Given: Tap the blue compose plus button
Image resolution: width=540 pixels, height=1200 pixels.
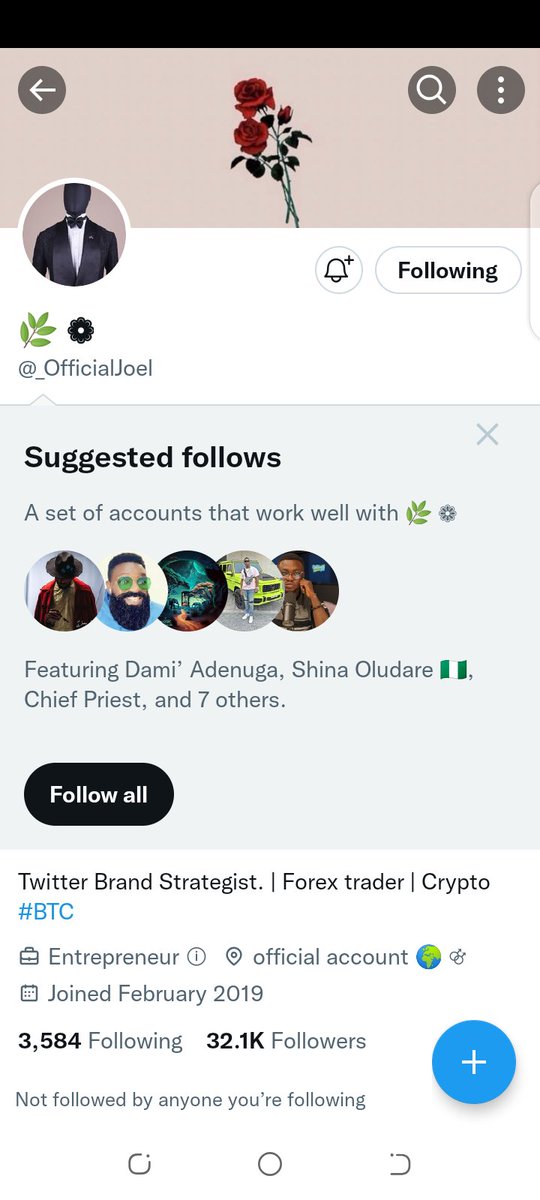Looking at the screenshot, I should (x=474, y=1062).
